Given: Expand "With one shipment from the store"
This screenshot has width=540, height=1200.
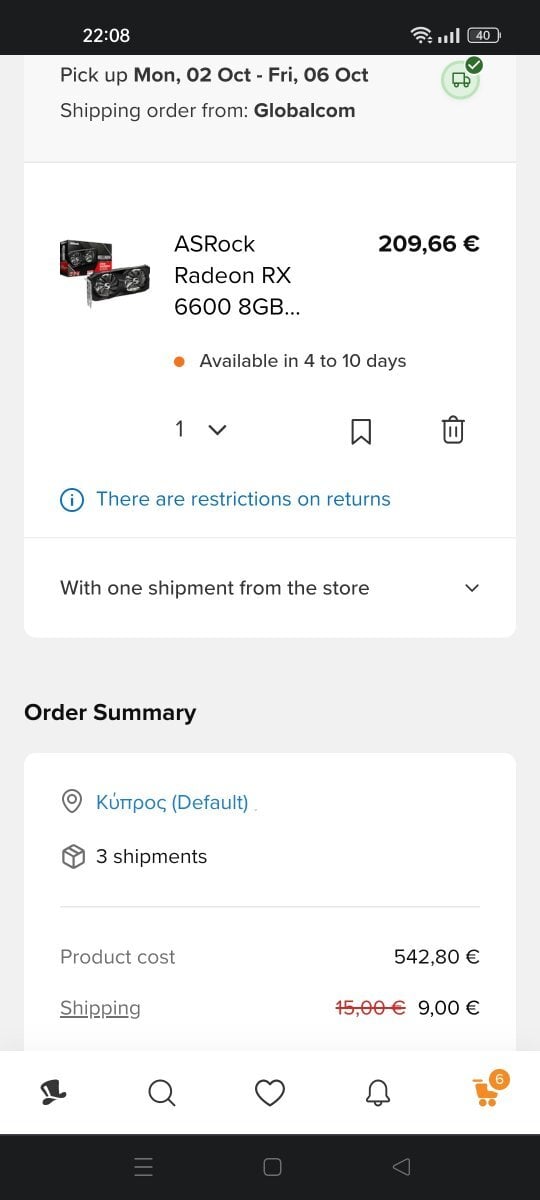Looking at the screenshot, I should click(270, 588).
